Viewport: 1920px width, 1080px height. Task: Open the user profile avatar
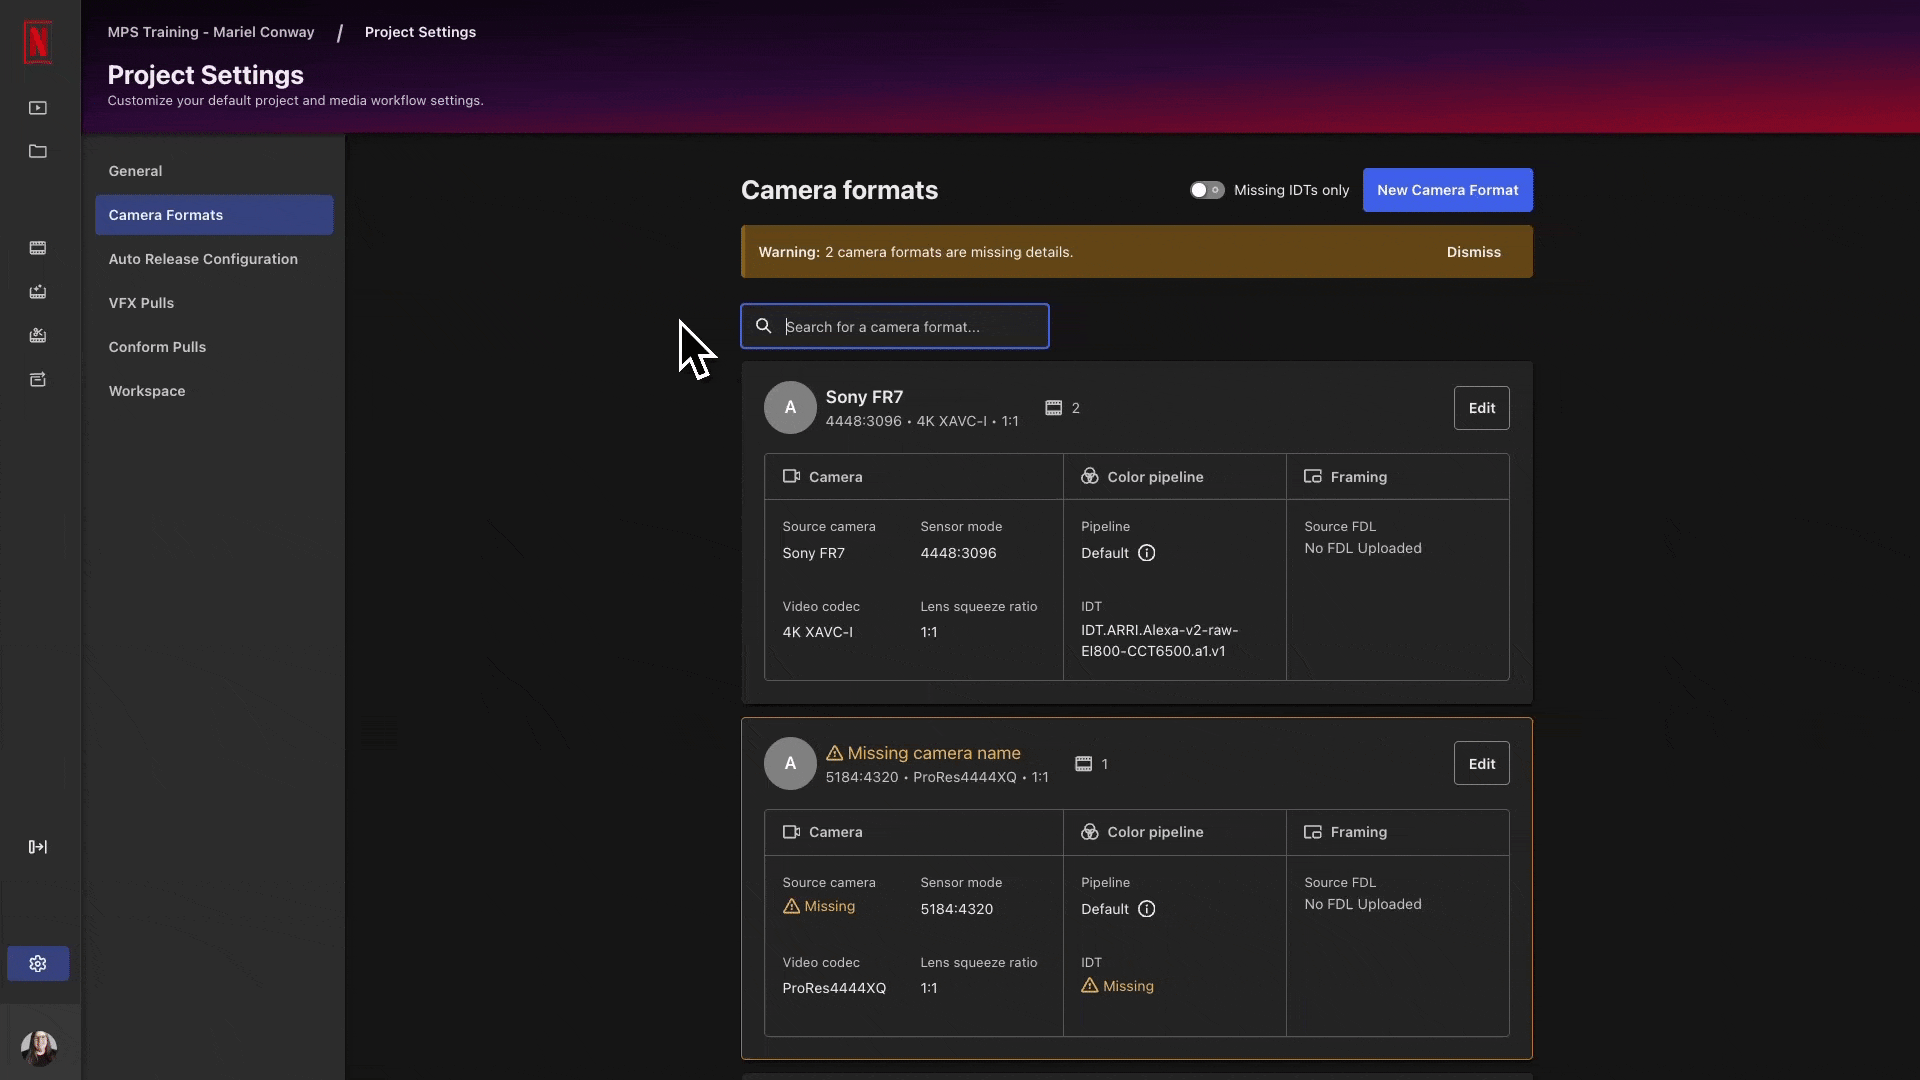(x=39, y=1048)
